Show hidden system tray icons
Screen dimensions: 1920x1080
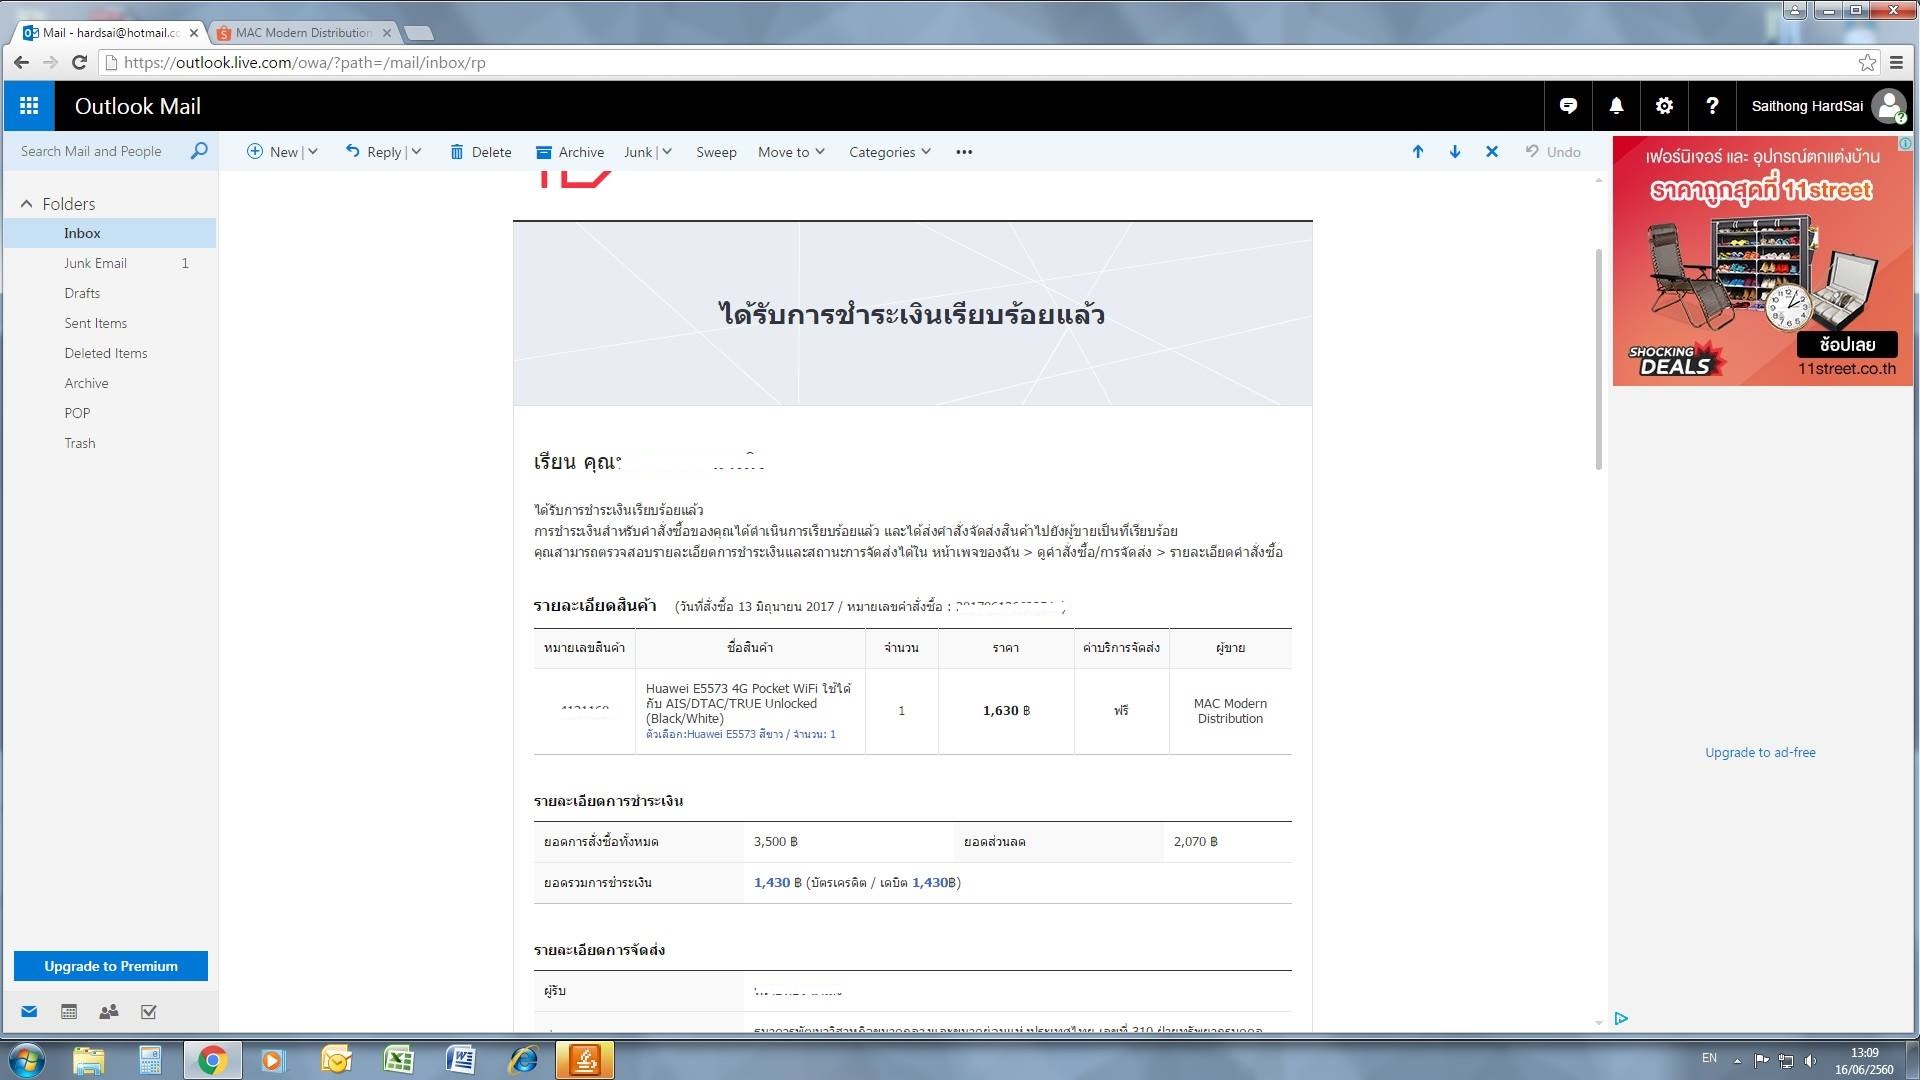coord(1737,1060)
